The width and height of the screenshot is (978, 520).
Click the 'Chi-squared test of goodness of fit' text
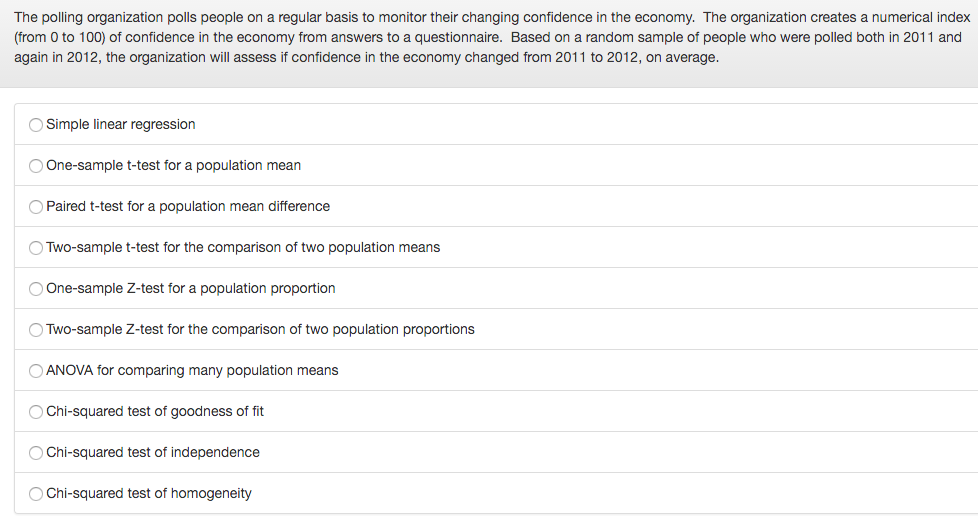(155, 412)
